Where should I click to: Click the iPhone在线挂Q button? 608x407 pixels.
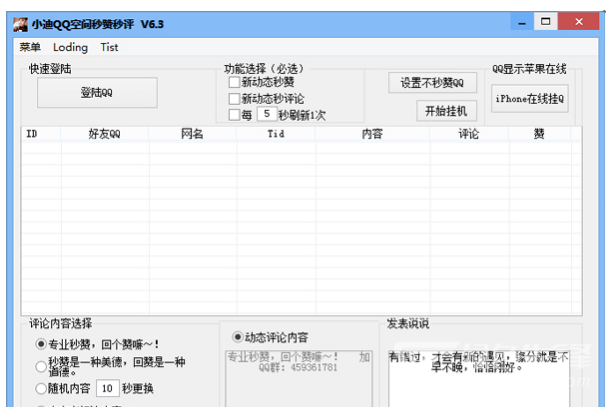[530, 99]
